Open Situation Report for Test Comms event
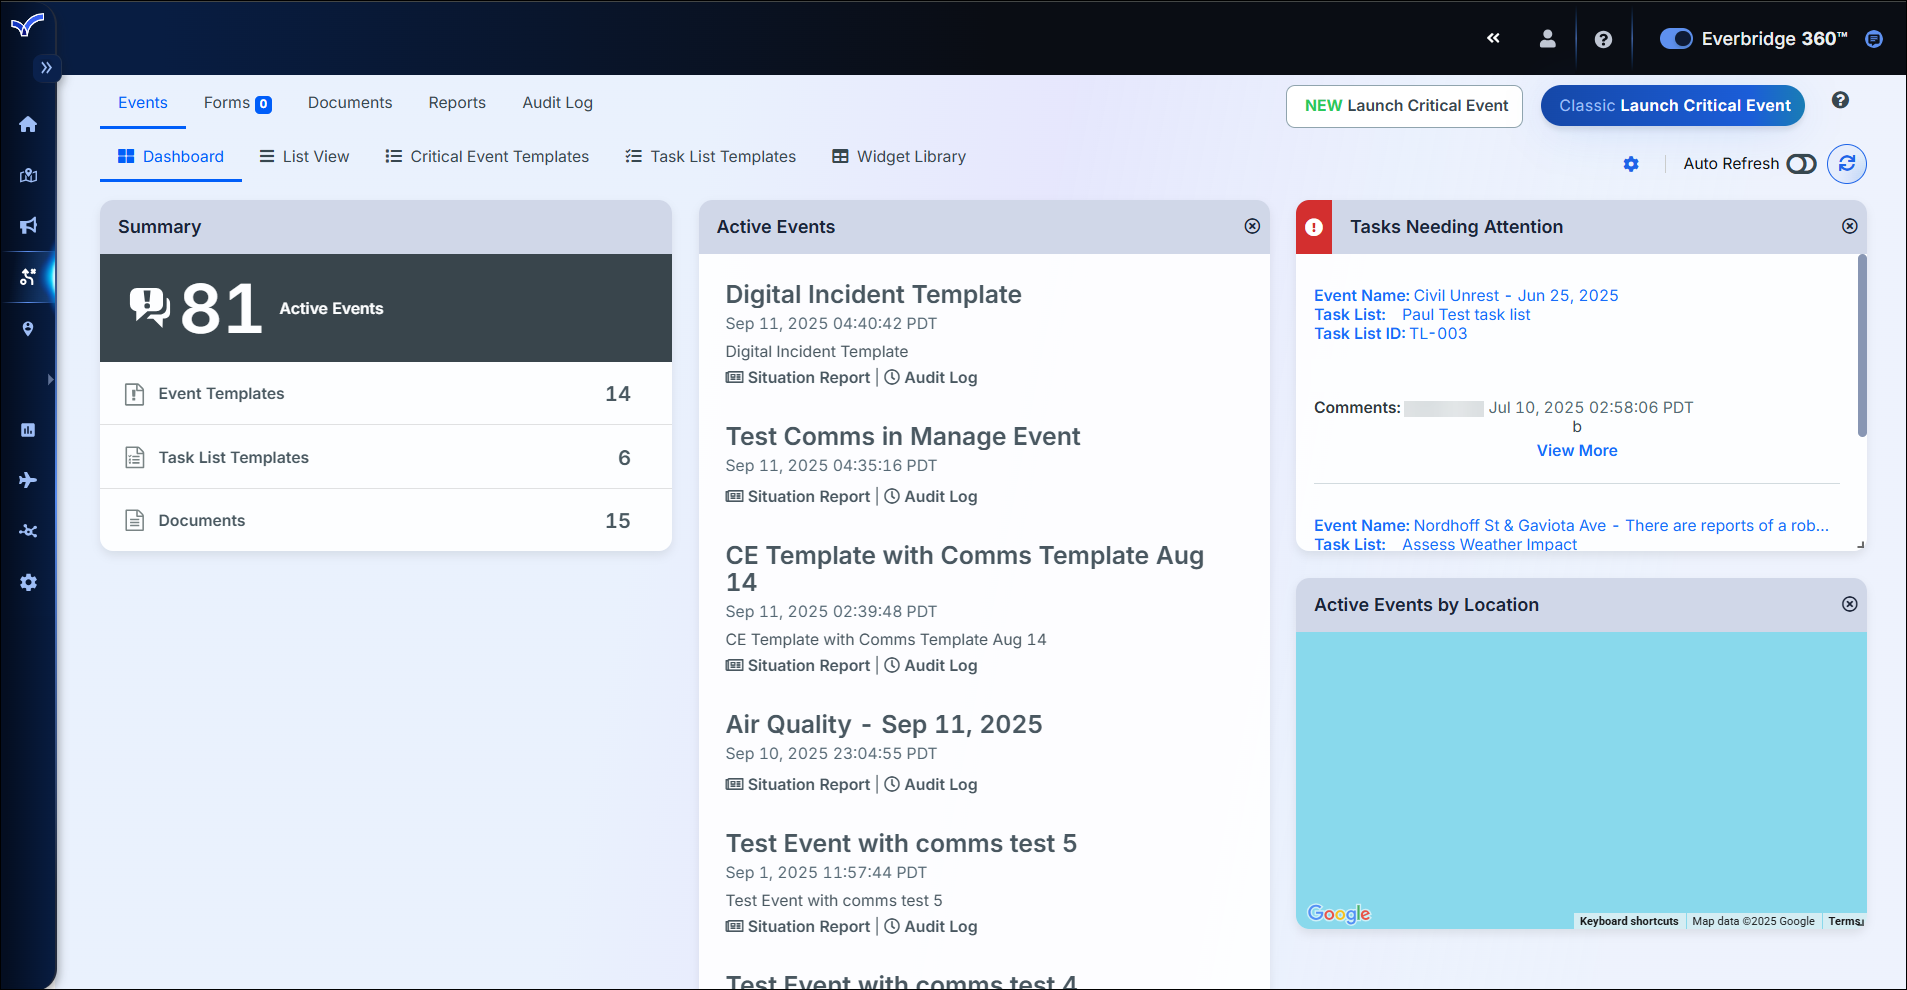The image size is (1907, 990). 798,497
